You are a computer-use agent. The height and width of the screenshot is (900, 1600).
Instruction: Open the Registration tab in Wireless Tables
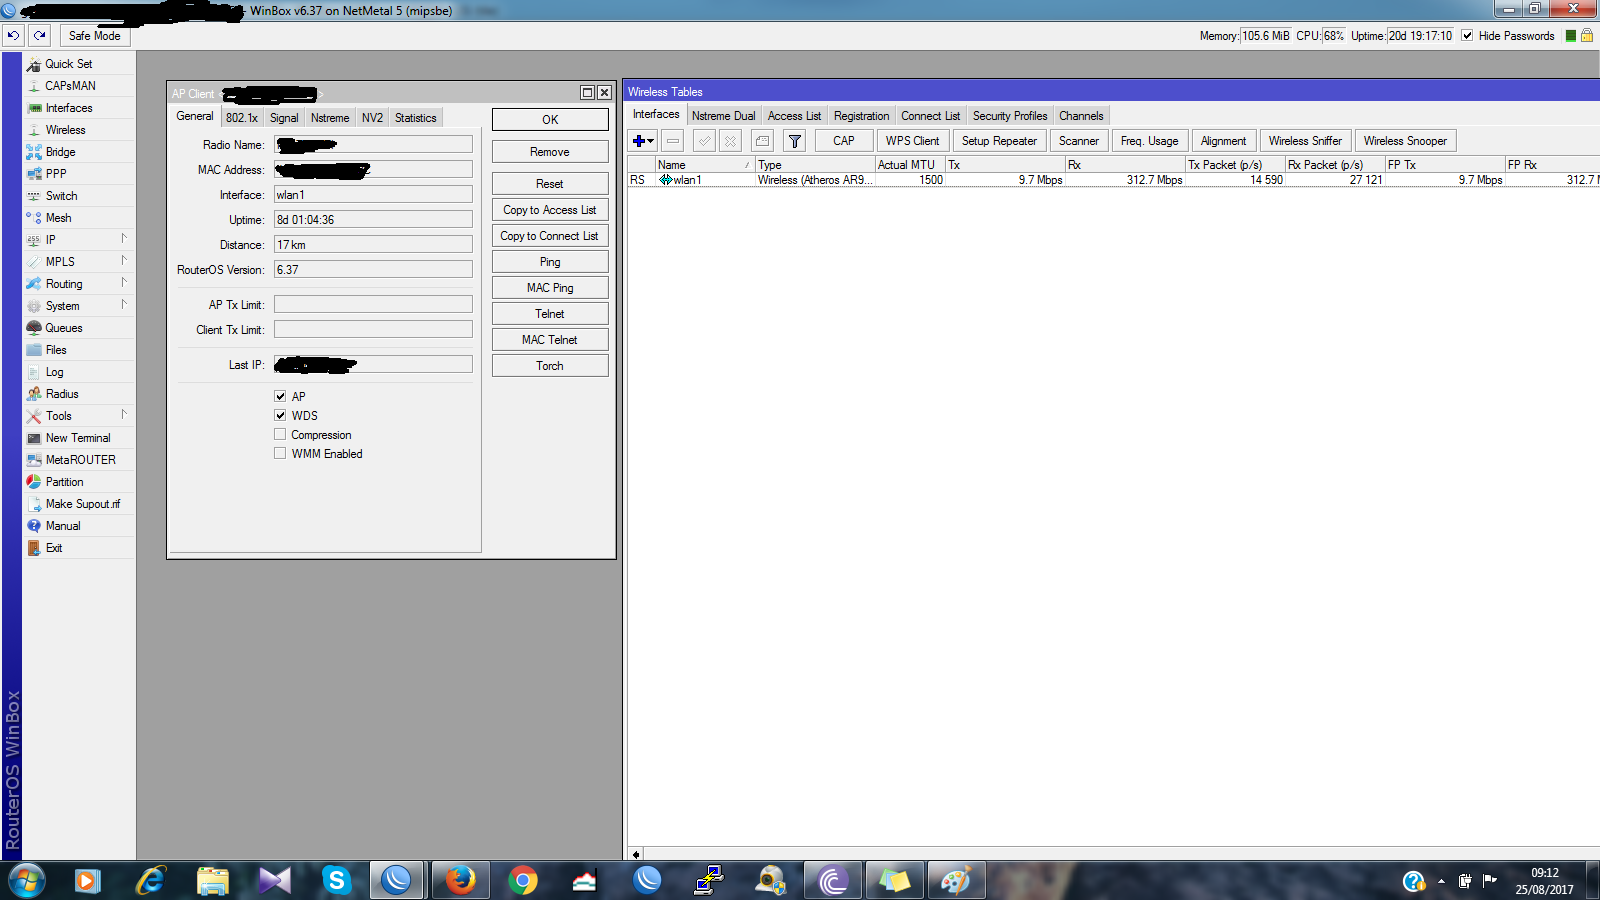click(x=861, y=116)
